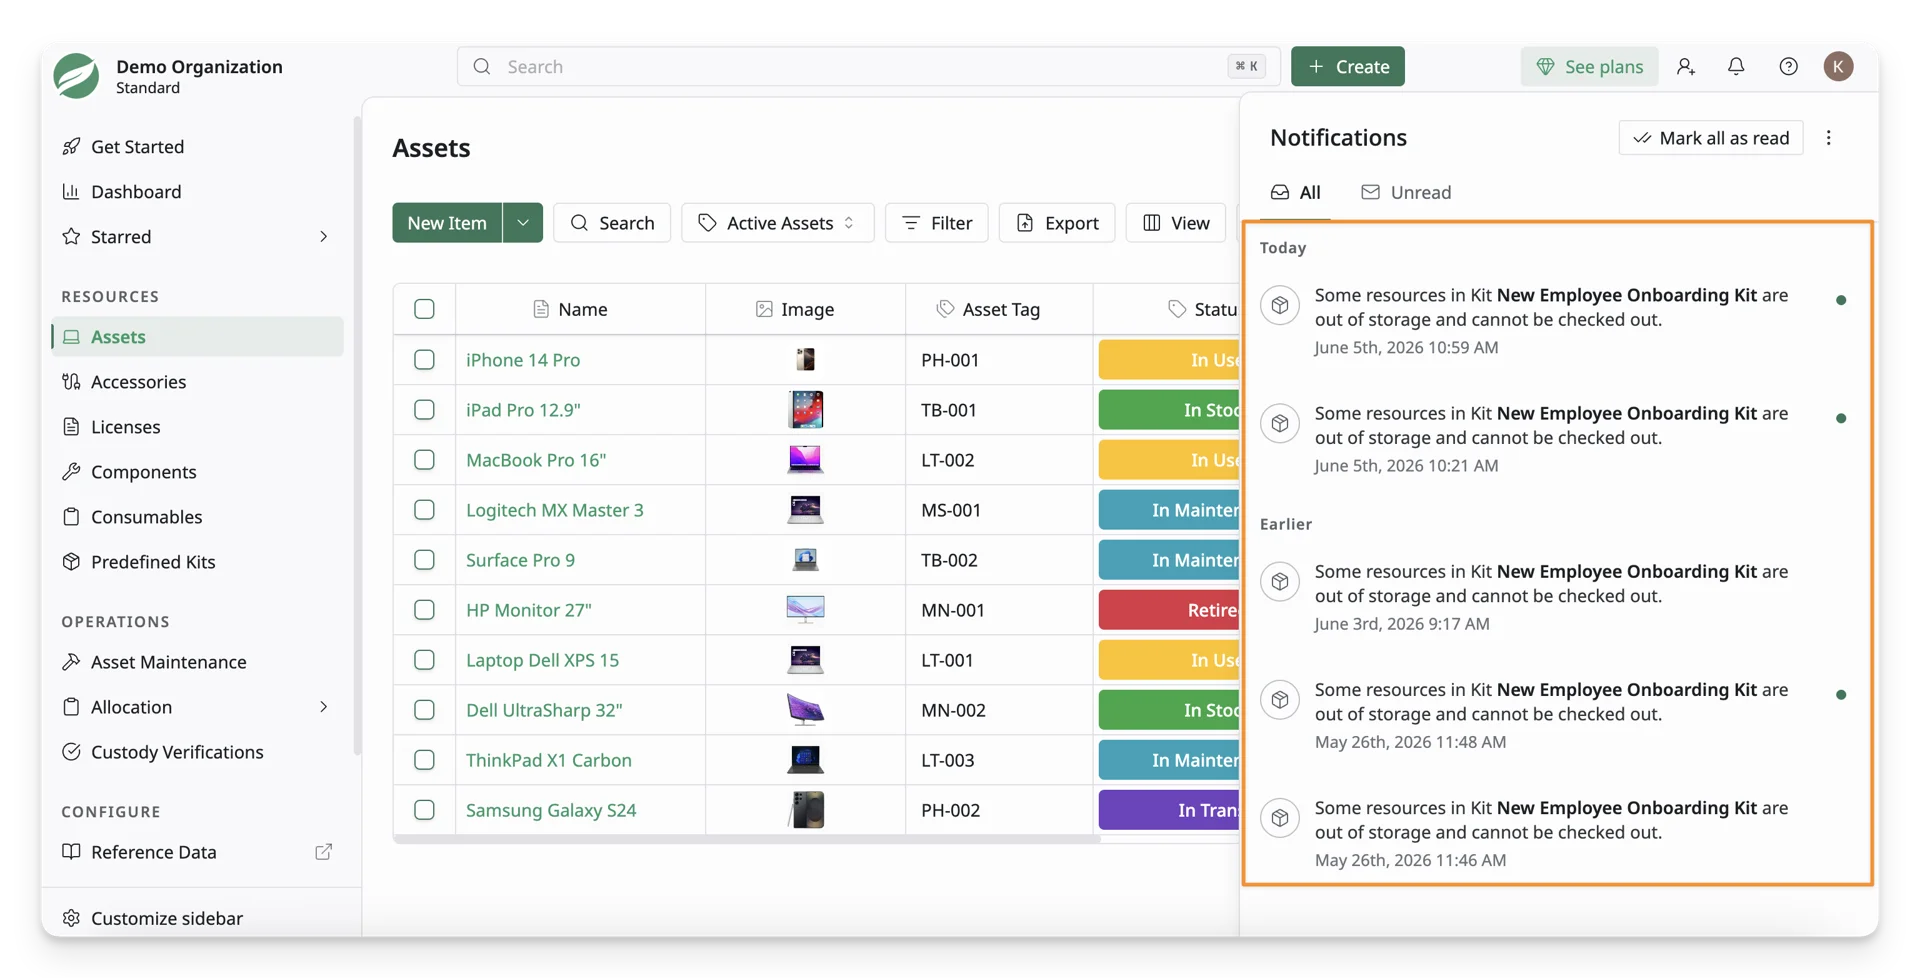Open notifications more options menu
1920x978 pixels.
(x=1829, y=138)
